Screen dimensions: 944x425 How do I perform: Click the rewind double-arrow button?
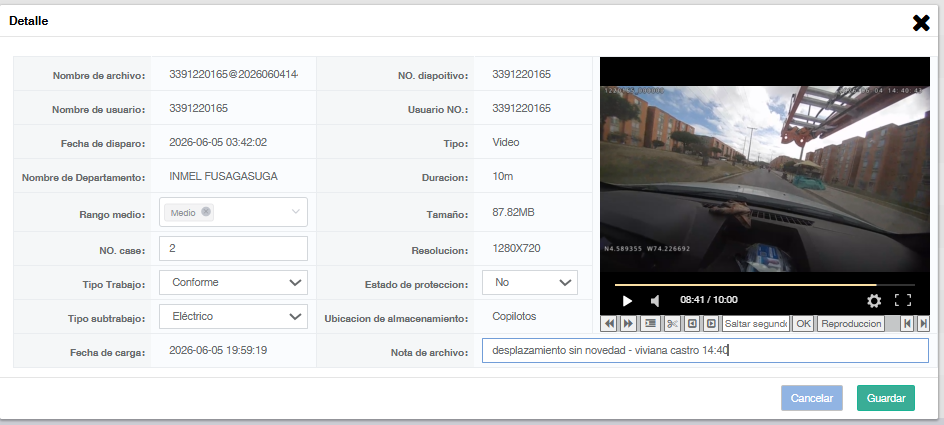pyautogui.click(x=609, y=324)
